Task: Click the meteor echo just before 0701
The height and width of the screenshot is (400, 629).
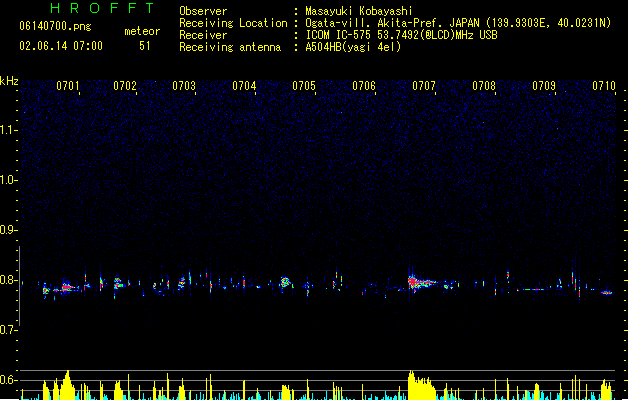Action: click(x=67, y=287)
